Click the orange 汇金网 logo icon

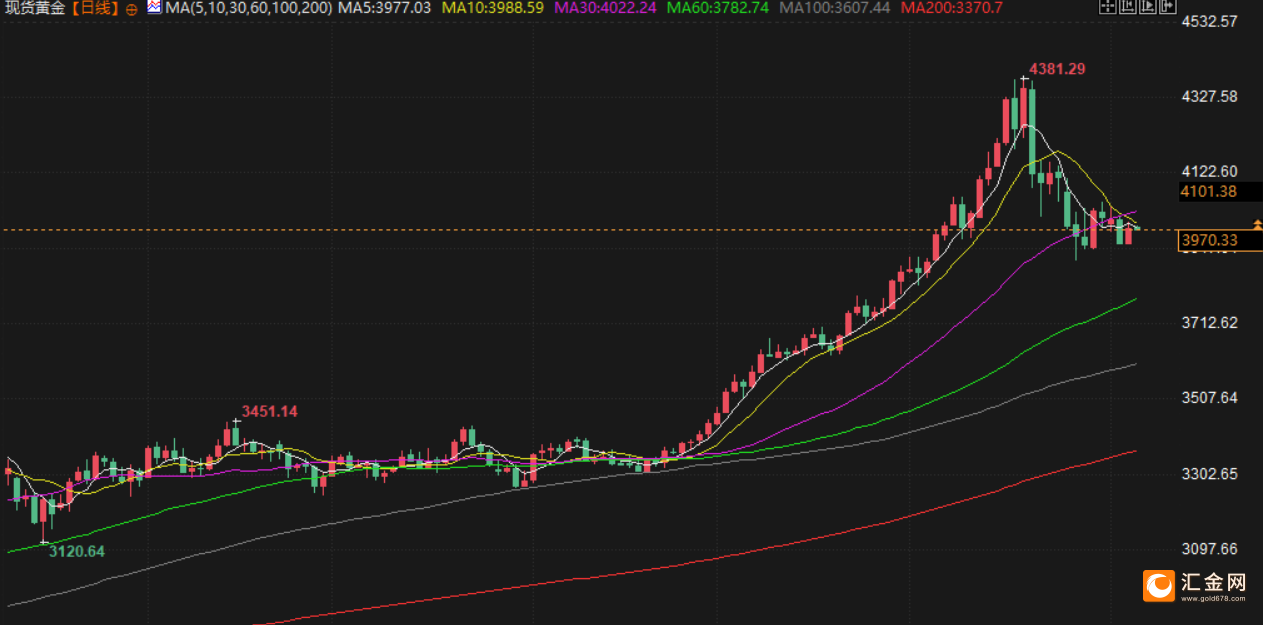(1159, 585)
